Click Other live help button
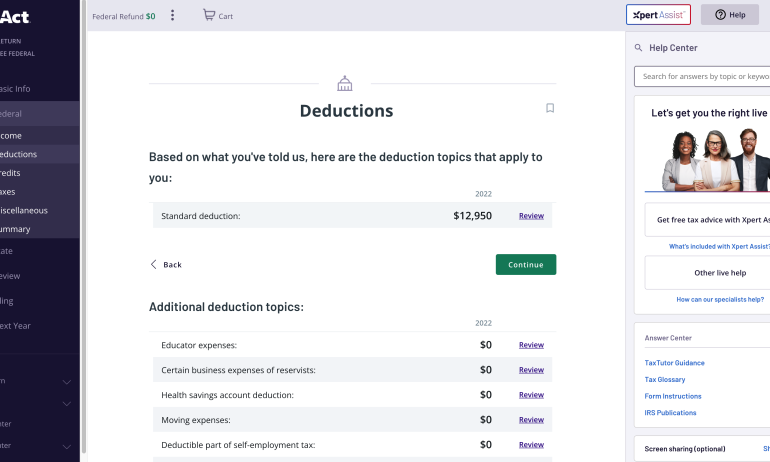770x462 pixels. pos(707,273)
